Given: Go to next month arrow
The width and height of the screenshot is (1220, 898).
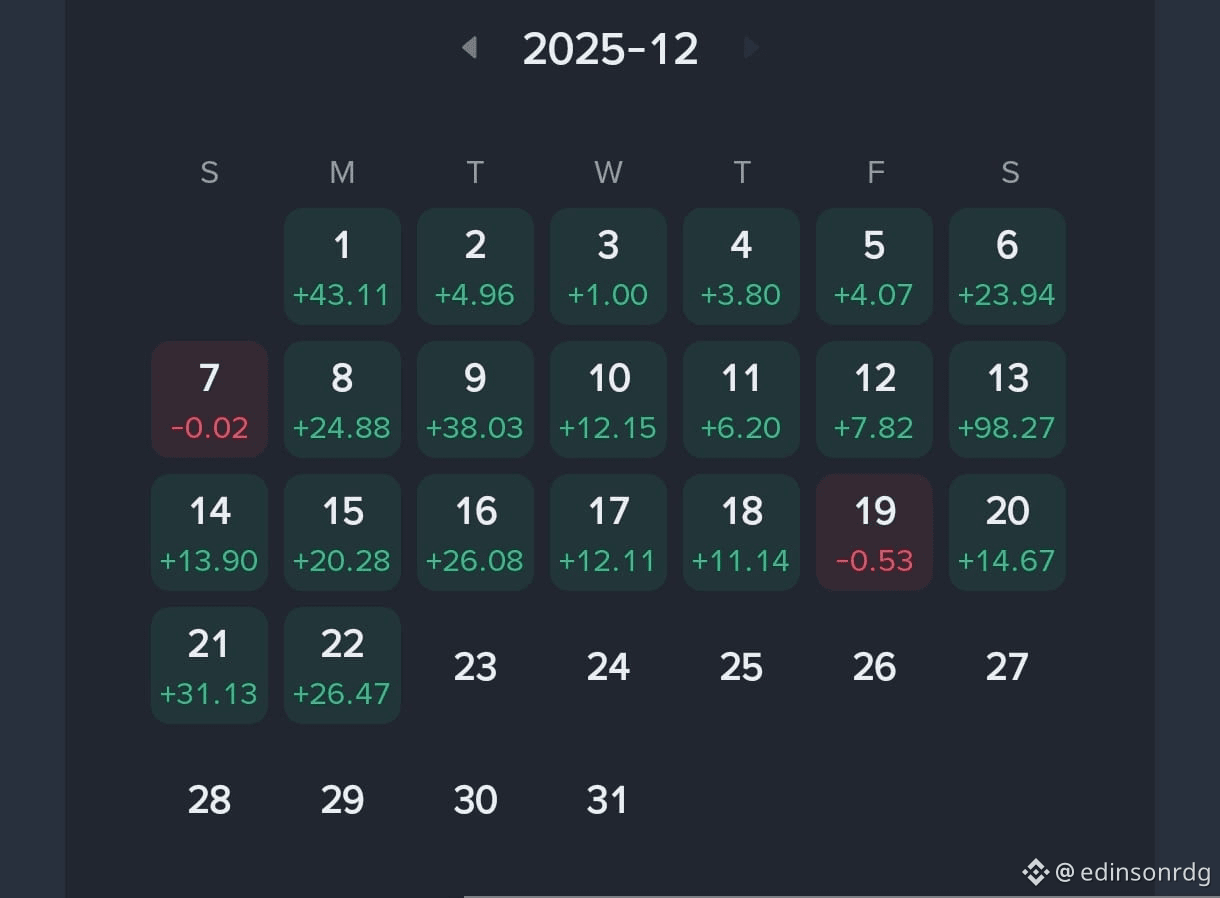Looking at the screenshot, I should point(751,47).
